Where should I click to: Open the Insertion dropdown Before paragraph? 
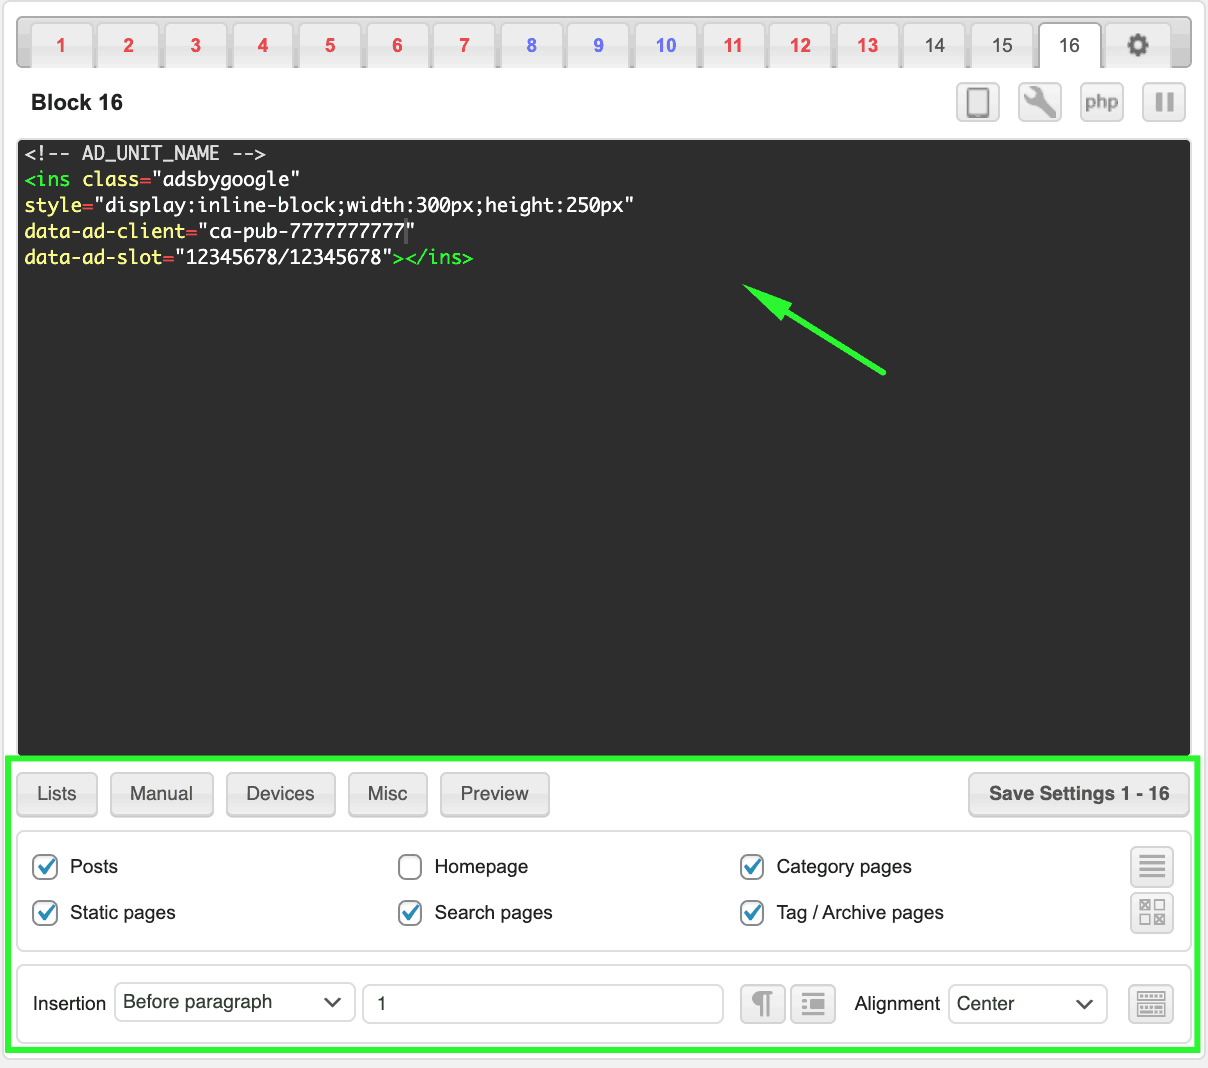235,1002
